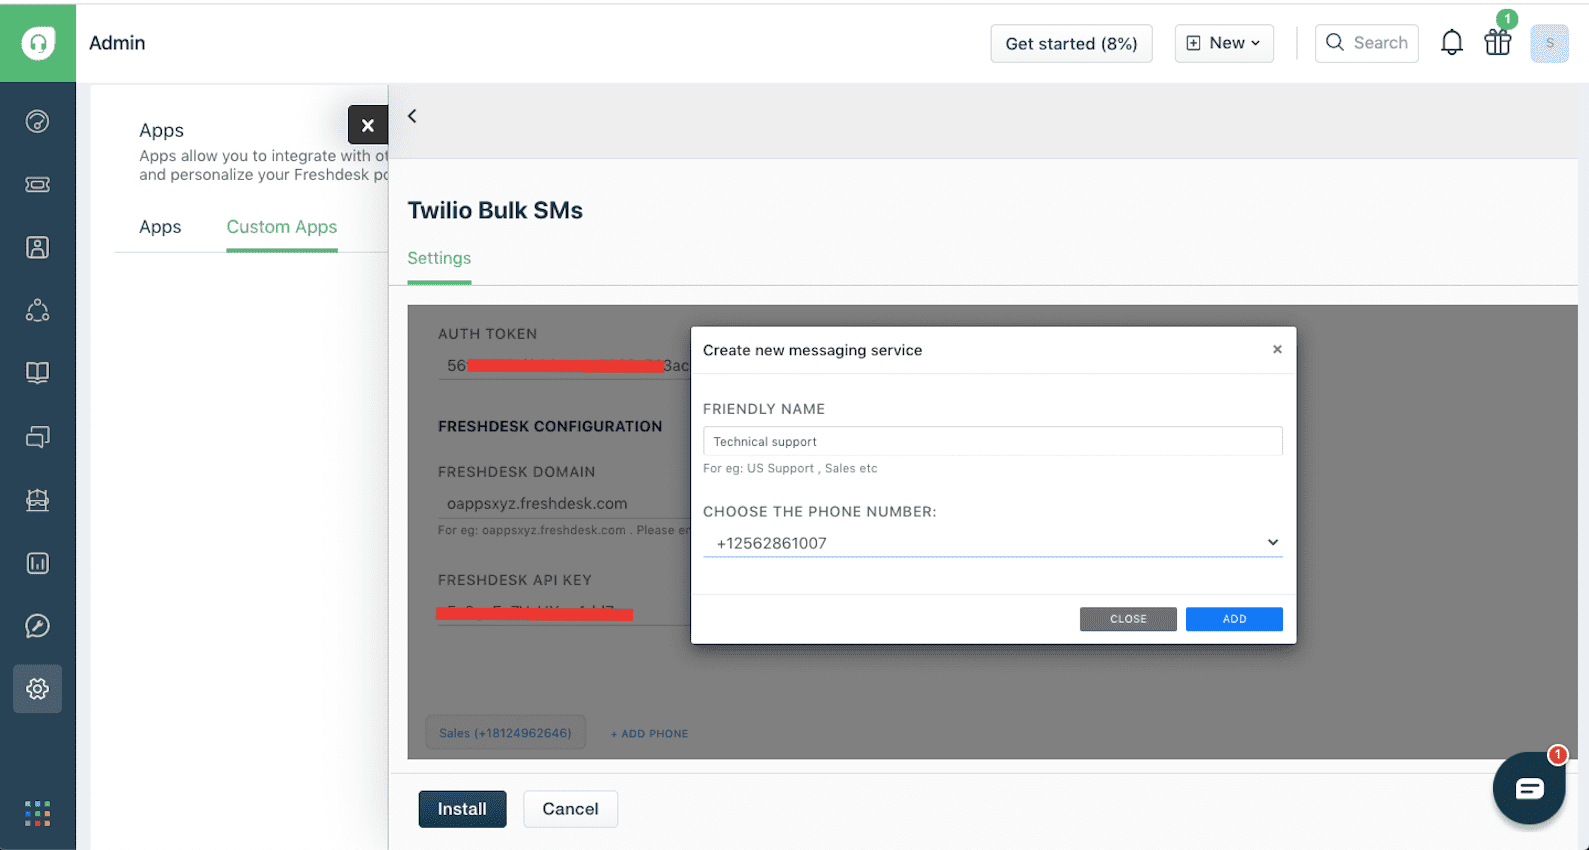The width and height of the screenshot is (1589, 850).
Task: Open the Contacts icon in sidebar
Action: (38, 248)
